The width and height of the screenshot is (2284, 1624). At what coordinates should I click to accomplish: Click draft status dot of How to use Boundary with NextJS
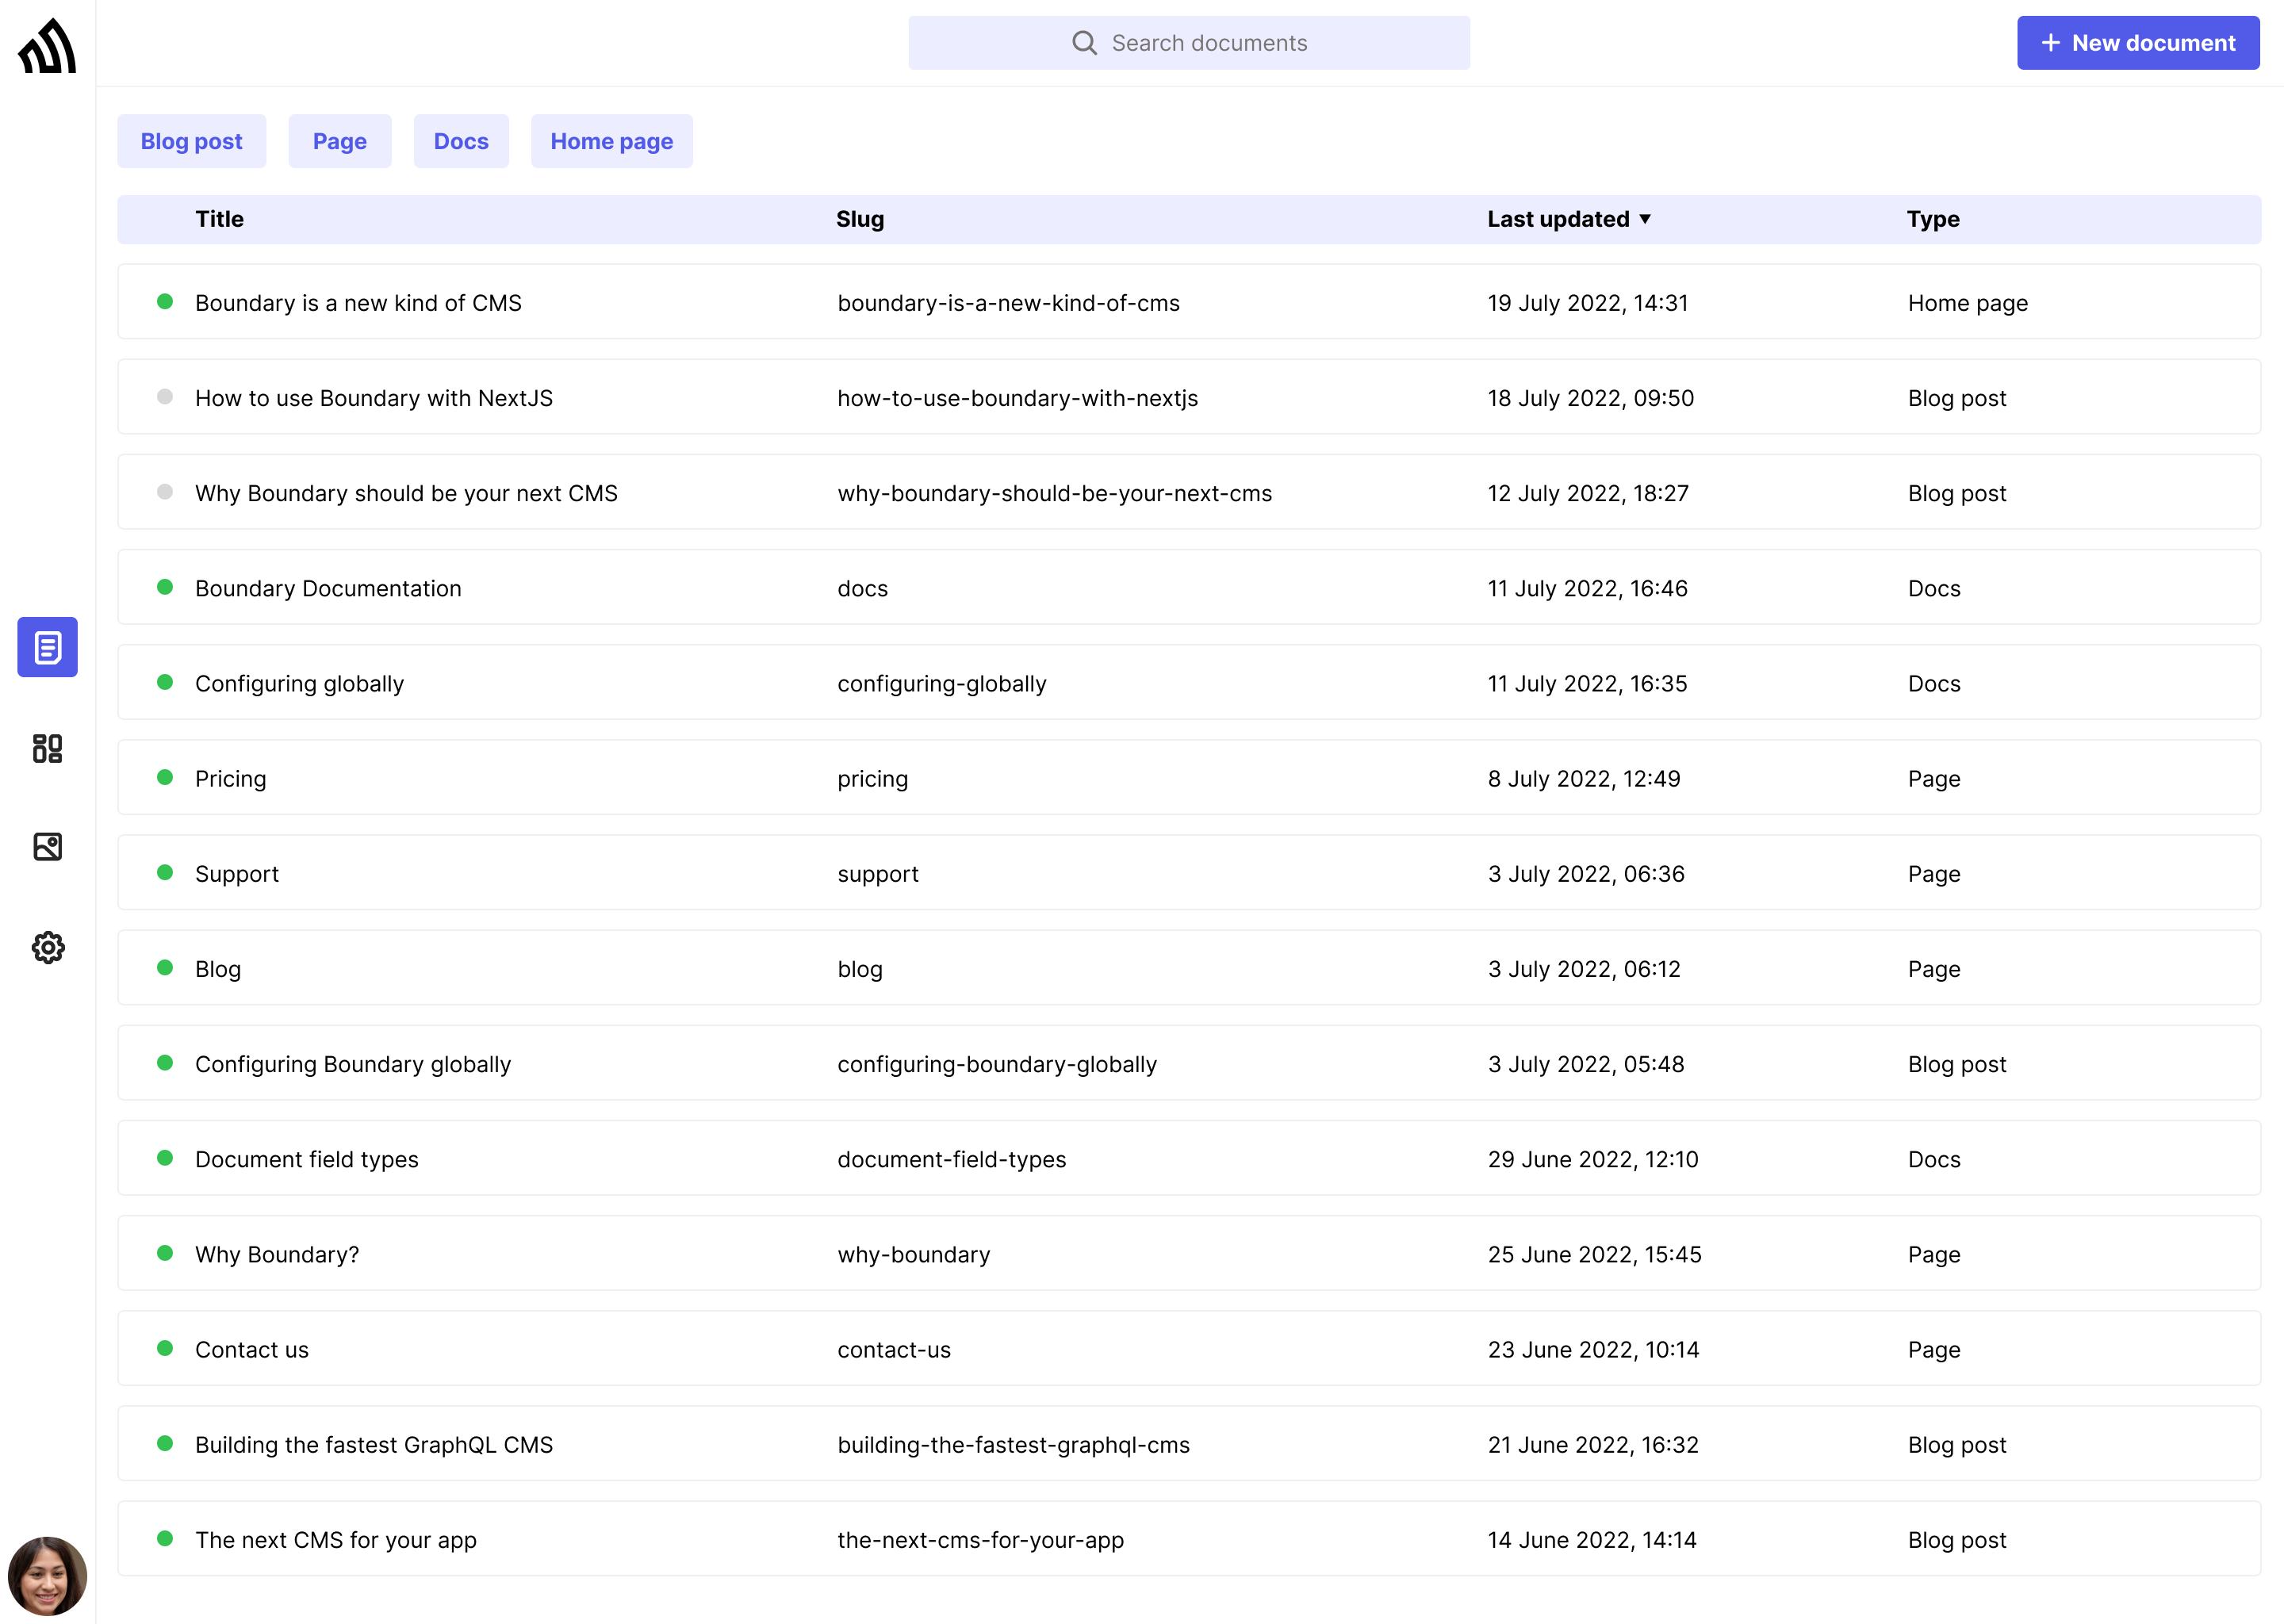165,397
